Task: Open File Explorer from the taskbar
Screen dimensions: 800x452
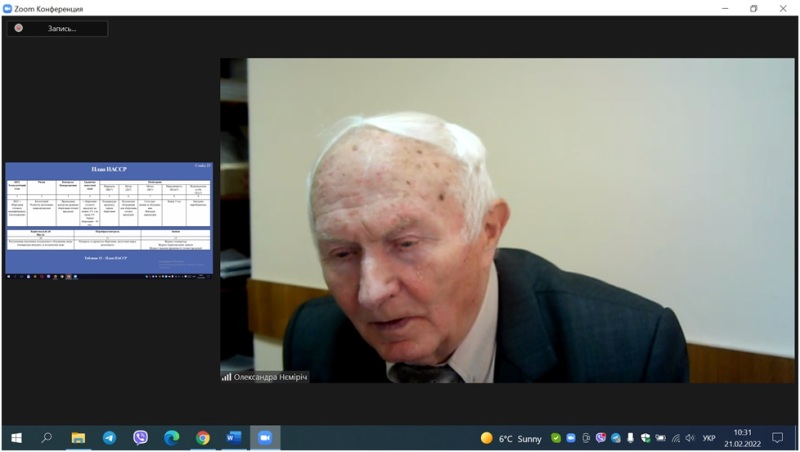Action: tap(78, 438)
